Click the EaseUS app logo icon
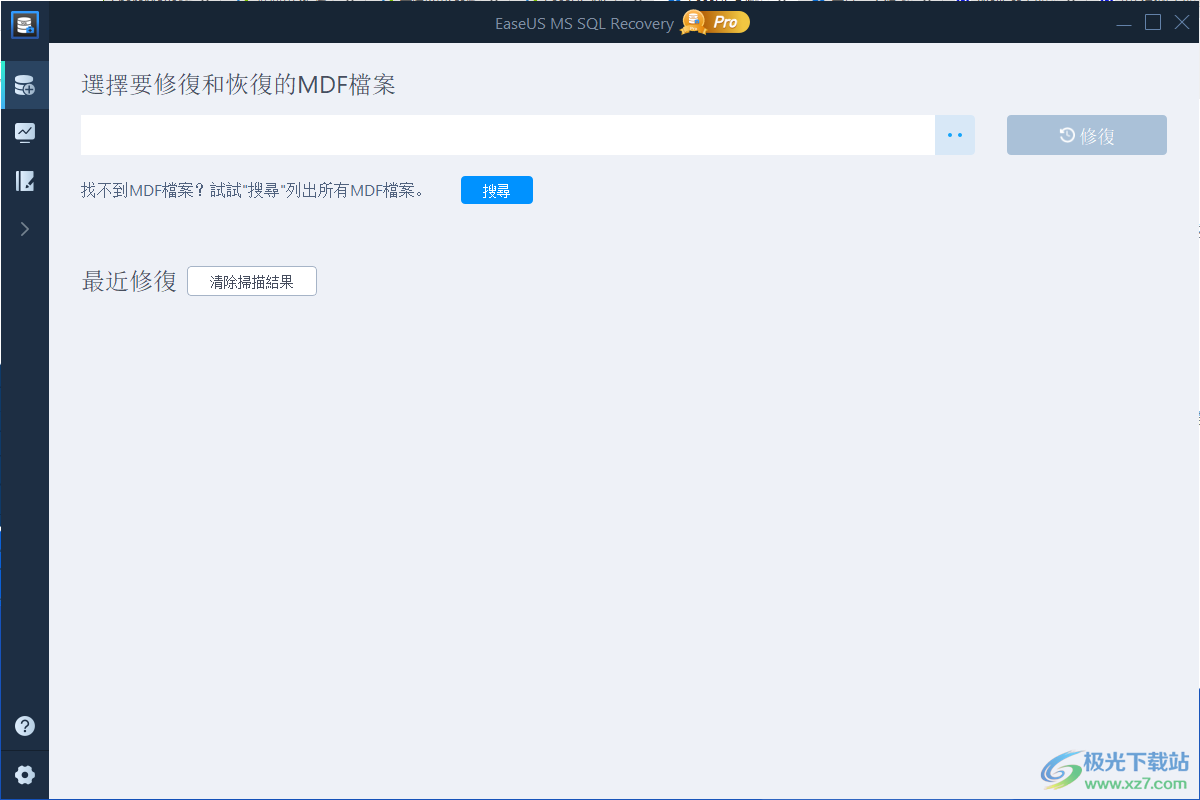 [25, 25]
